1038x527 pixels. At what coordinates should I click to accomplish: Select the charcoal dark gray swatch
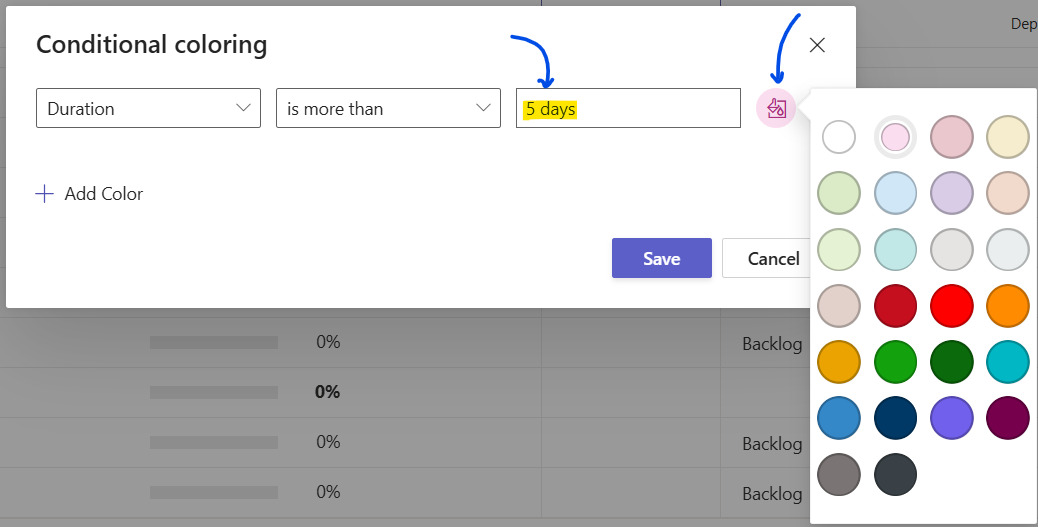(x=895, y=473)
